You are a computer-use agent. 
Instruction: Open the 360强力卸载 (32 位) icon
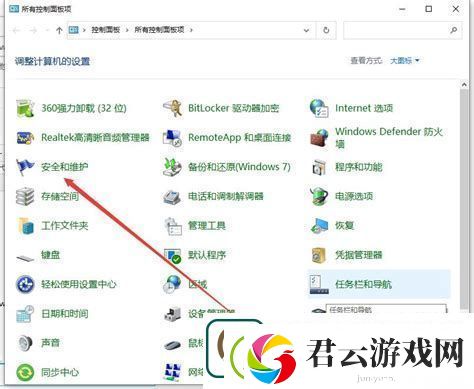(x=25, y=108)
